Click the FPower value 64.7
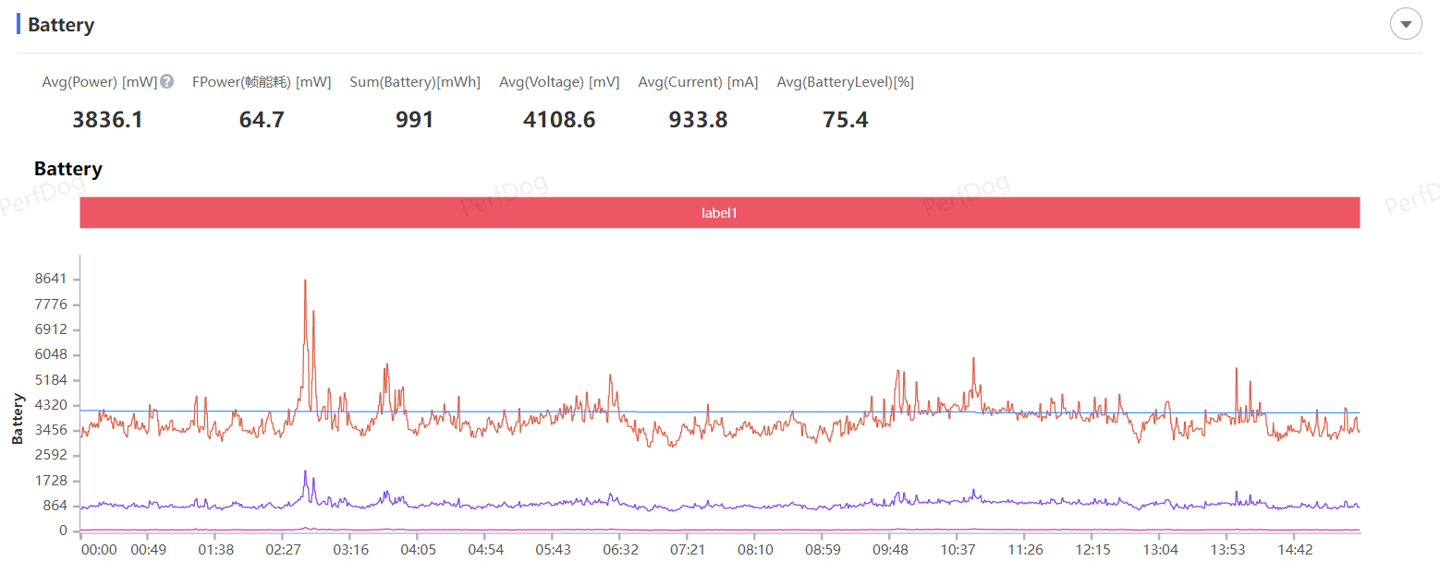Viewport: 1440px width, 561px height. point(261,120)
